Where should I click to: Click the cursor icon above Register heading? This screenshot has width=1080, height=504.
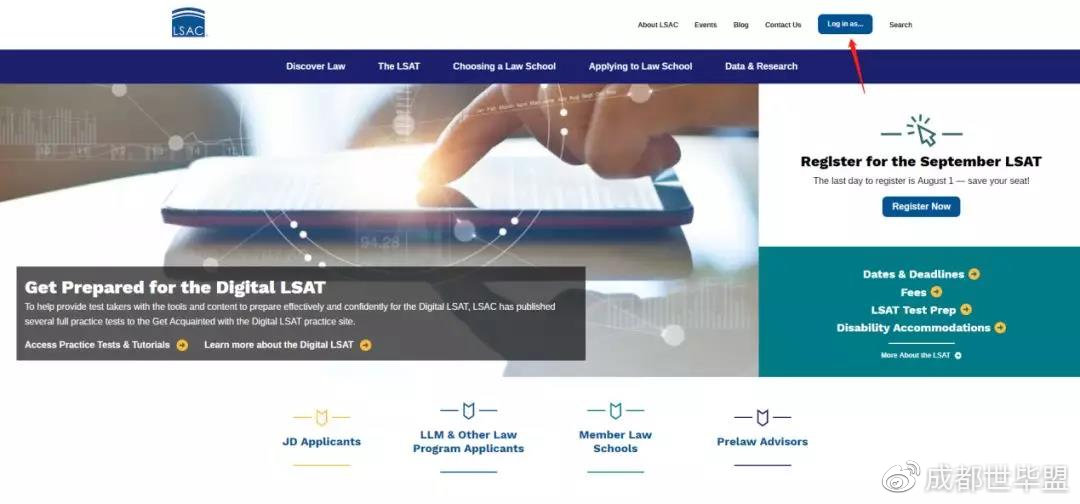click(922, 131)
